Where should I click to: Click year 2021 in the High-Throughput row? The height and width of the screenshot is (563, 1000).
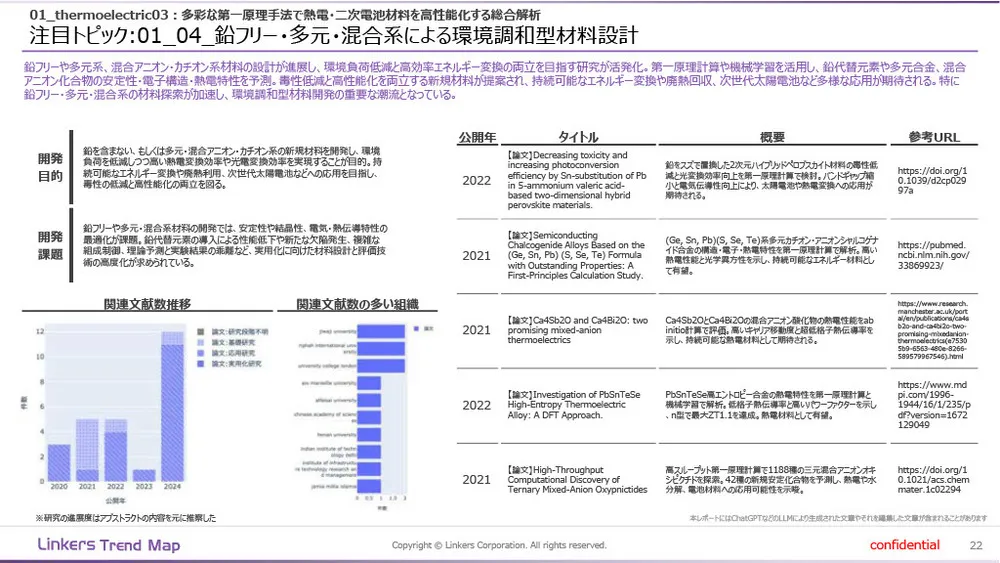coord(476,479)
